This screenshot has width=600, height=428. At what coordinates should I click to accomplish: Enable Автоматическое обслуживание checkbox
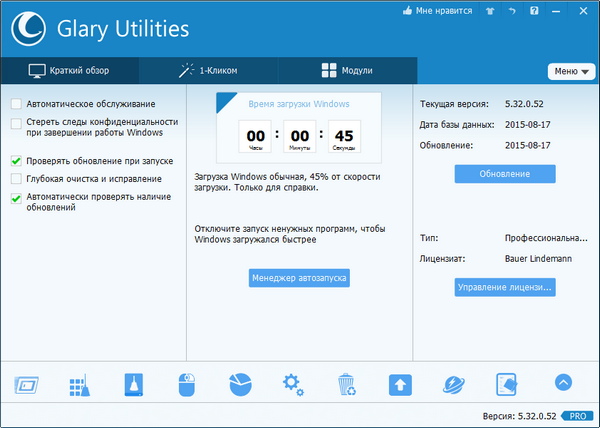coord(16,104)
